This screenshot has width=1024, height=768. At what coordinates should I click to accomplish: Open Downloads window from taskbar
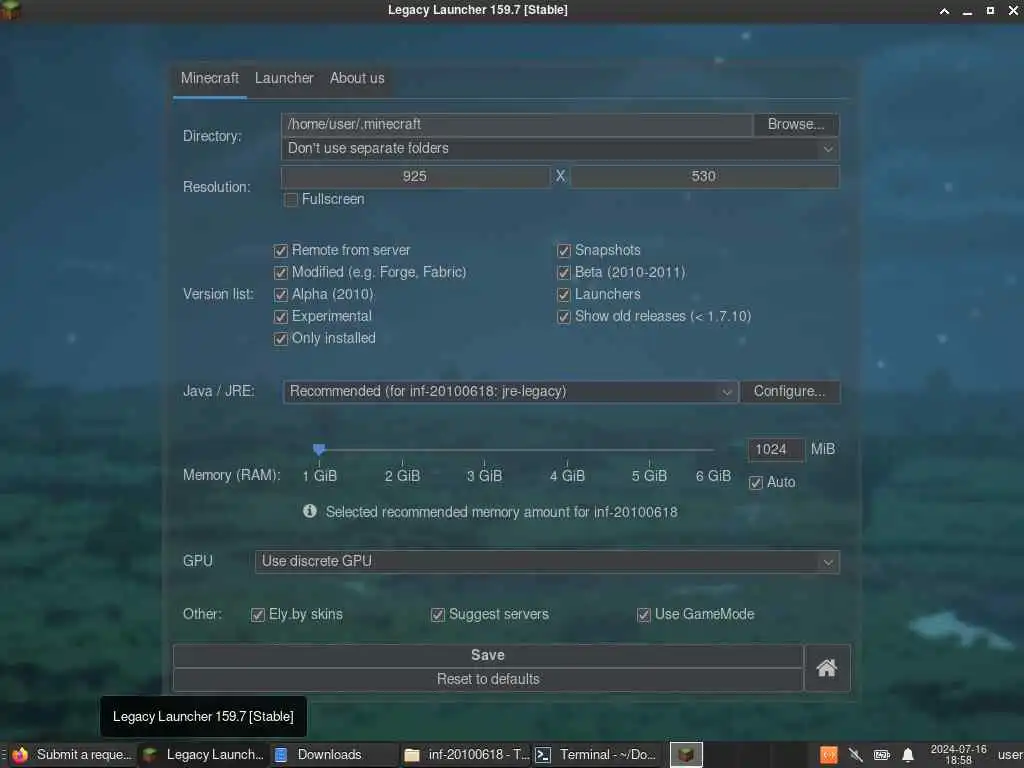(334, 755)
